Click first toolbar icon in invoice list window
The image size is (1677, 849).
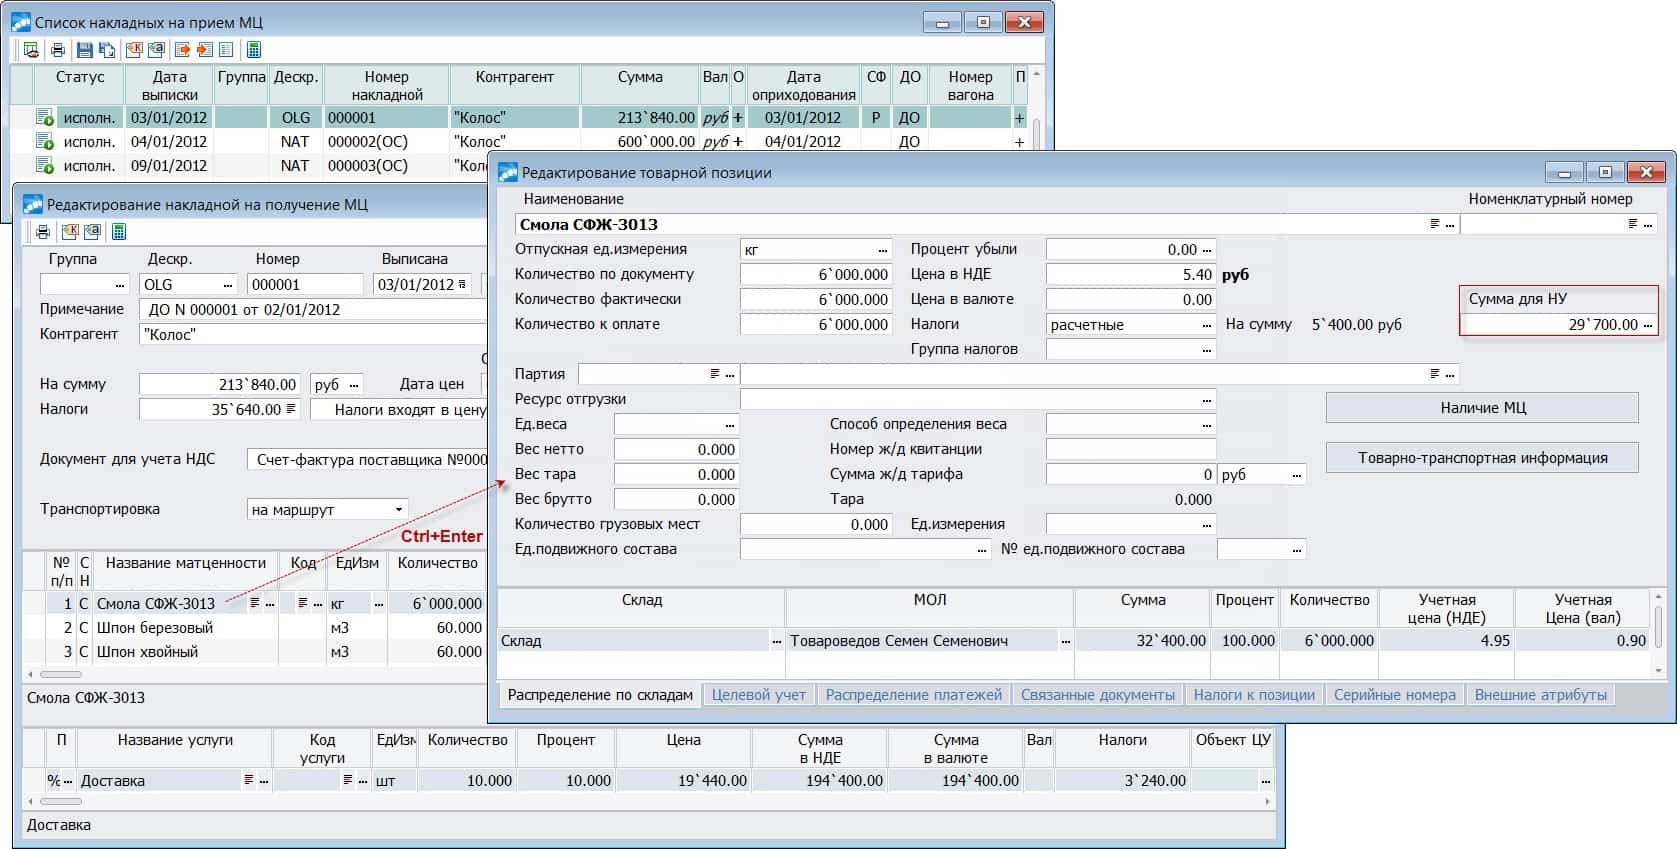tap(32, 50)
